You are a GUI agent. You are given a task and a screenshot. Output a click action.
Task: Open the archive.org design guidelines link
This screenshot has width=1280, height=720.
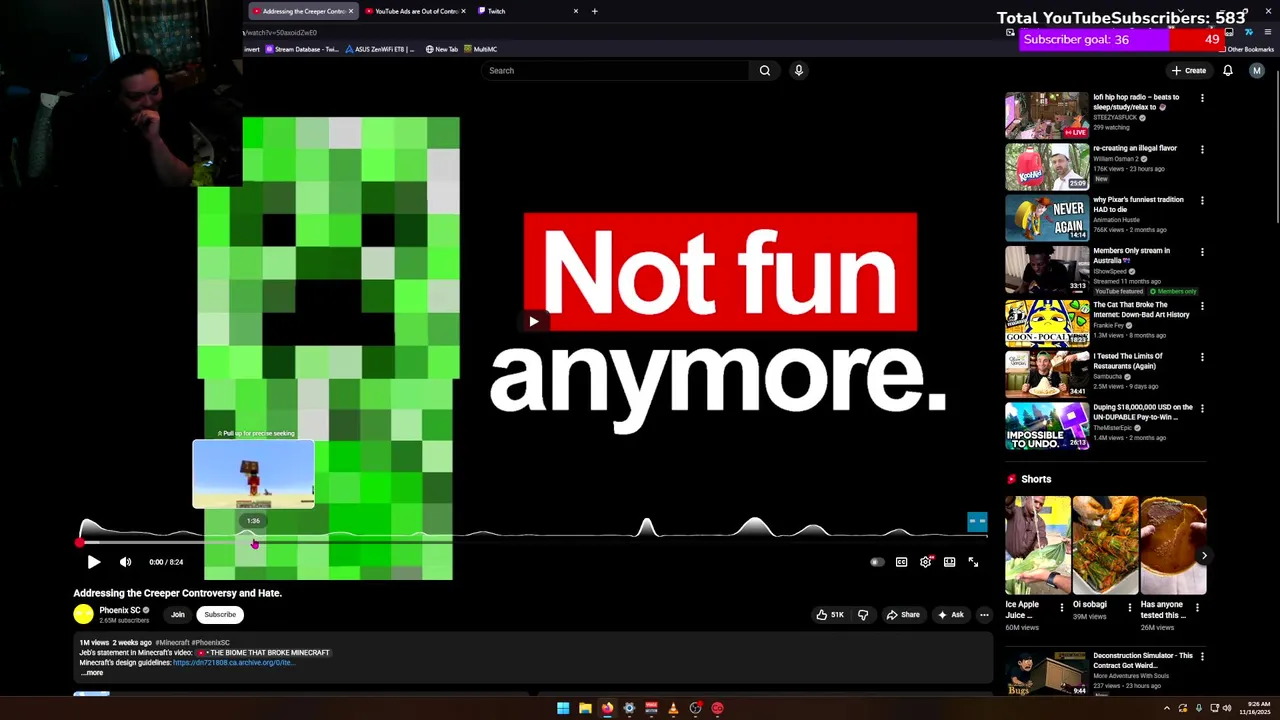click(x=233, y=662)
